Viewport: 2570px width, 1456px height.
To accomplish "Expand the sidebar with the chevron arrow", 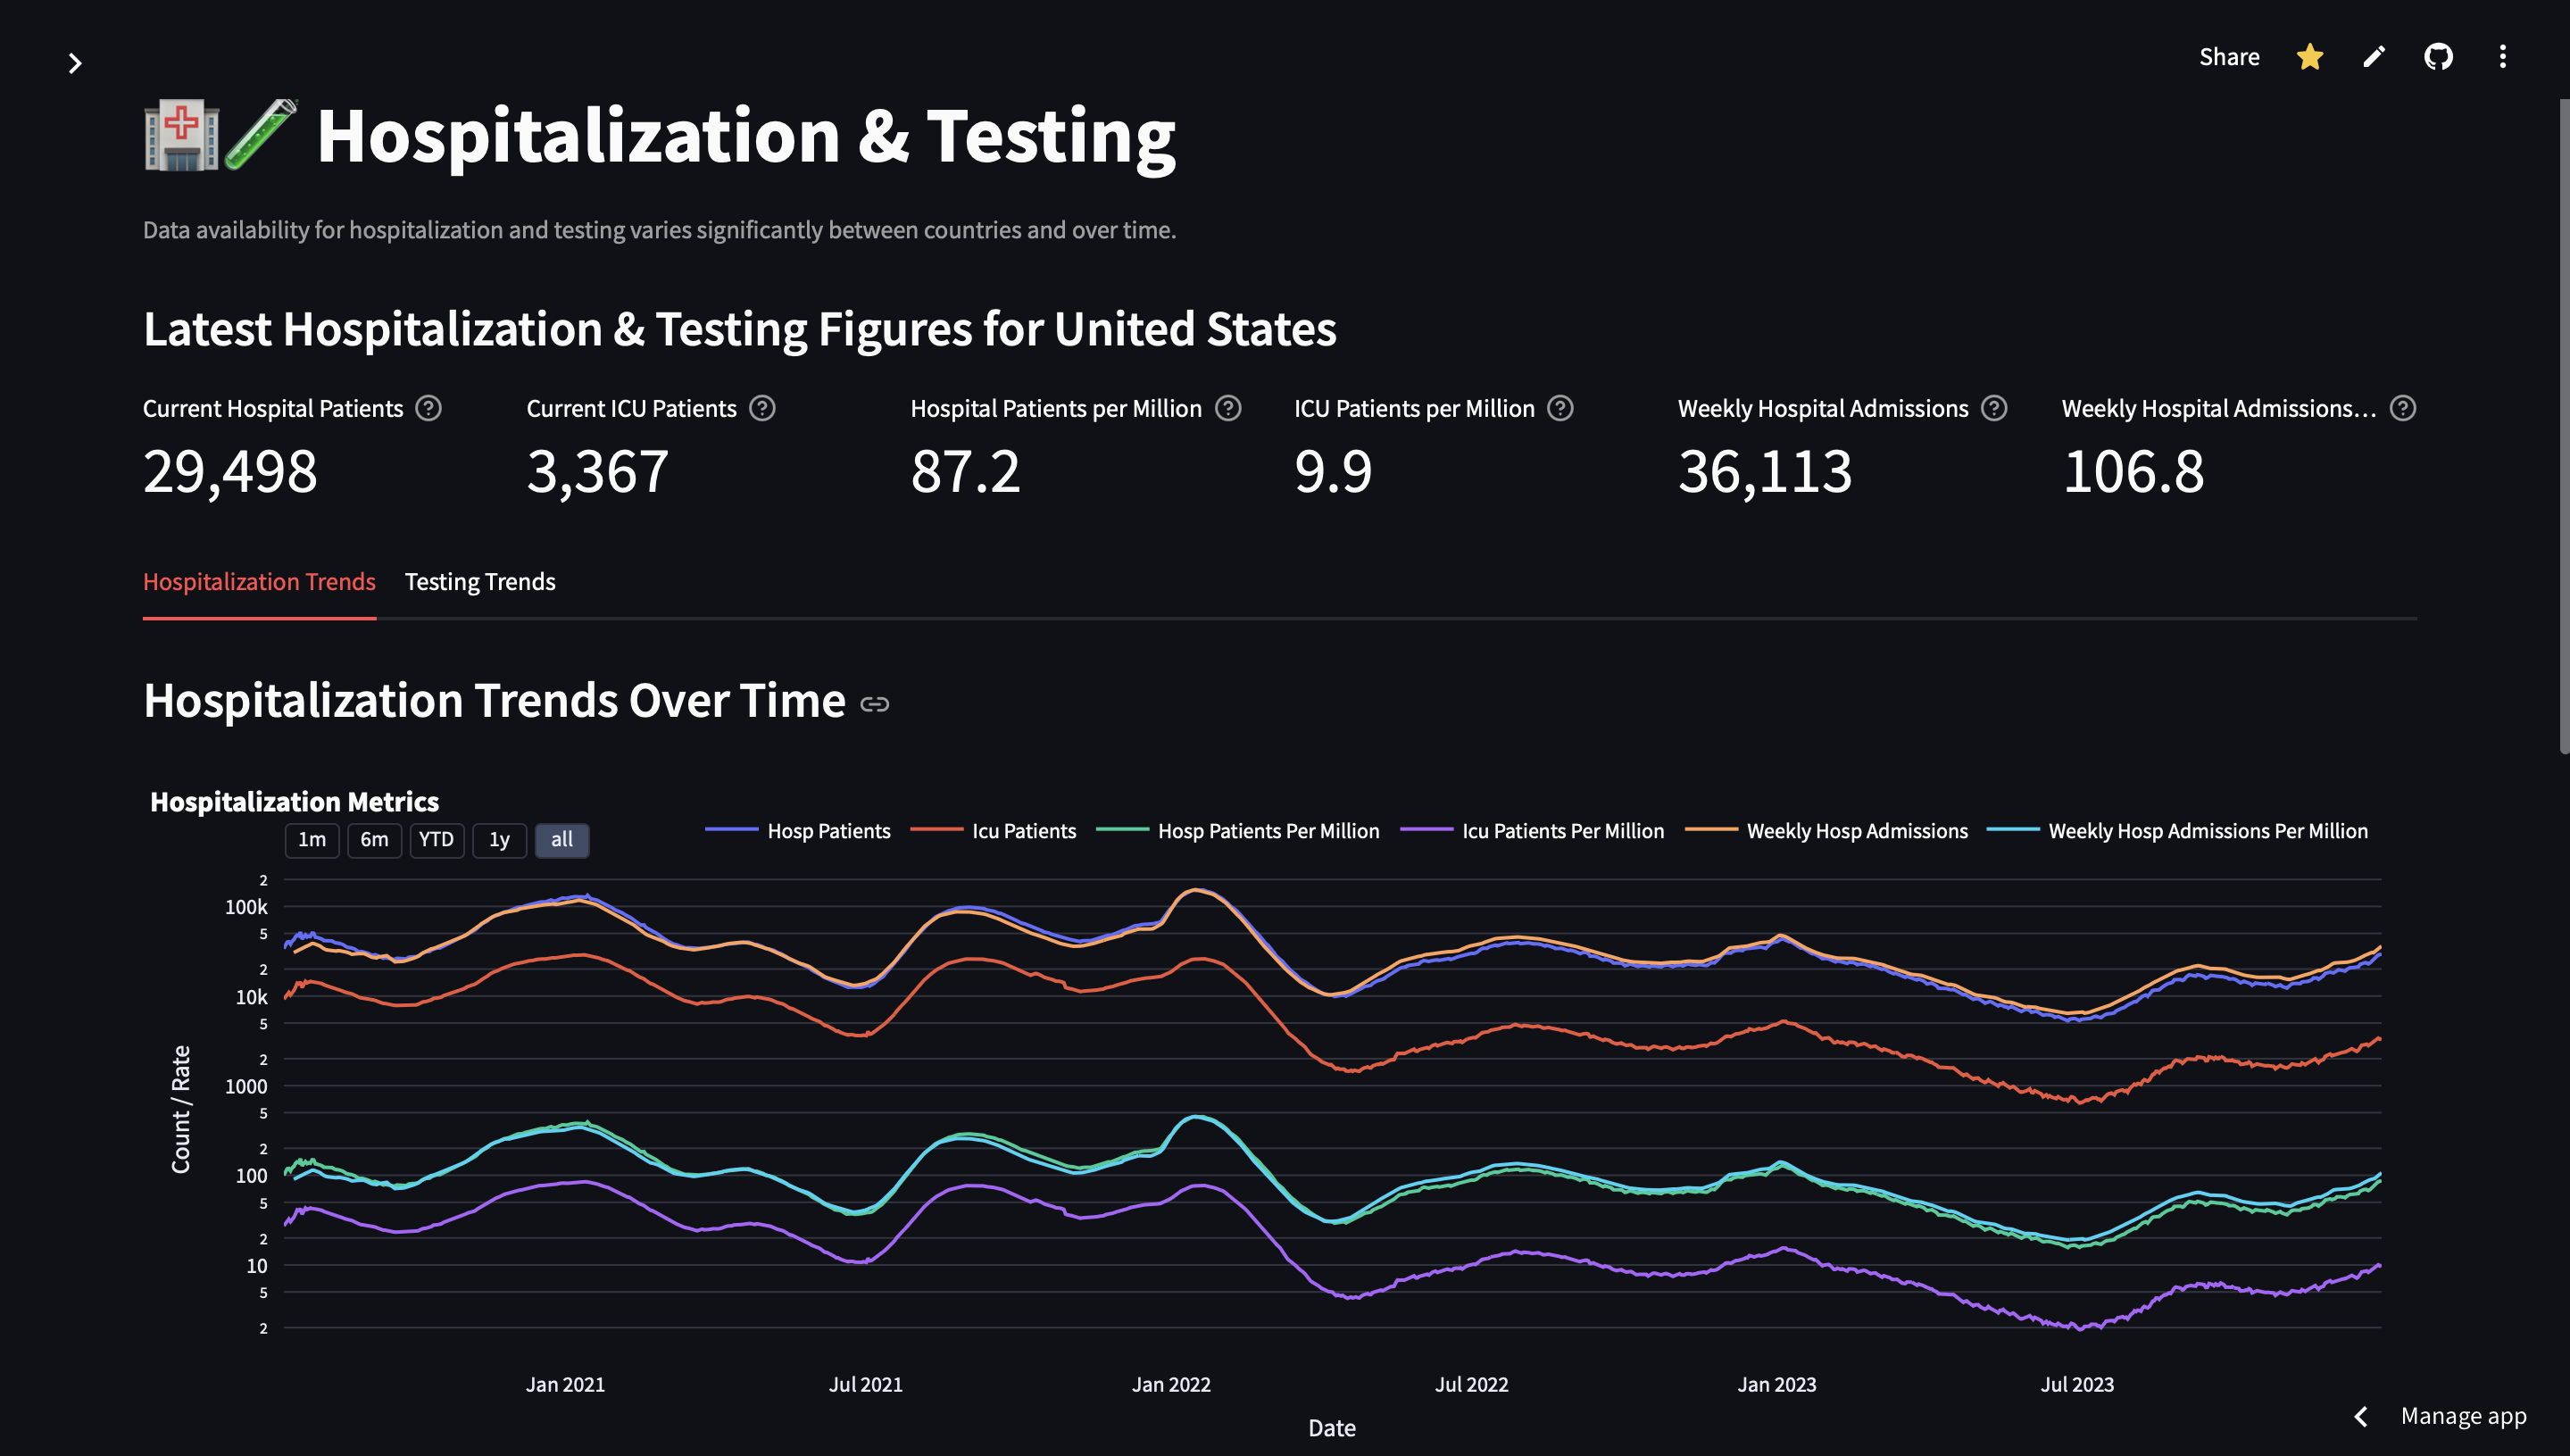I will click(x=74, y=64).
